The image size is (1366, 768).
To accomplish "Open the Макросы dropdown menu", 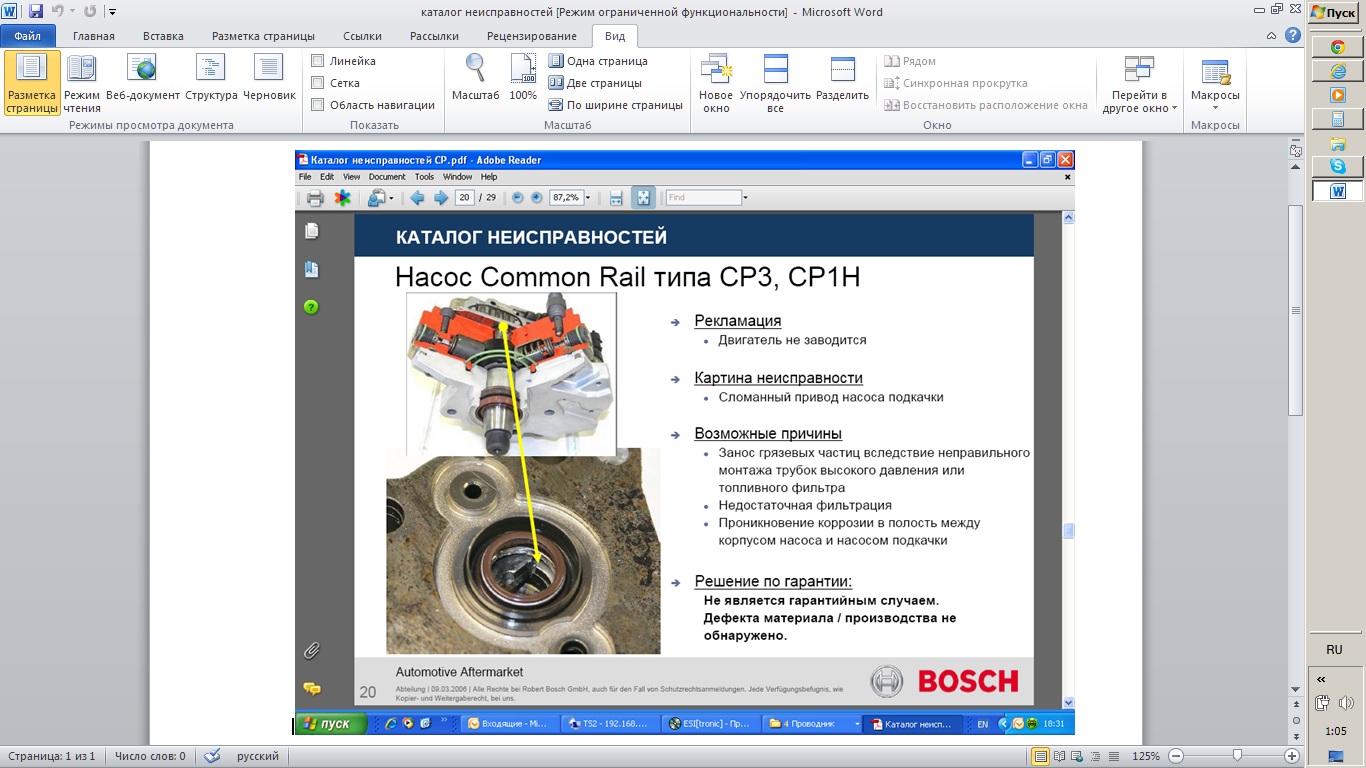I will (x=1215, y=84).
